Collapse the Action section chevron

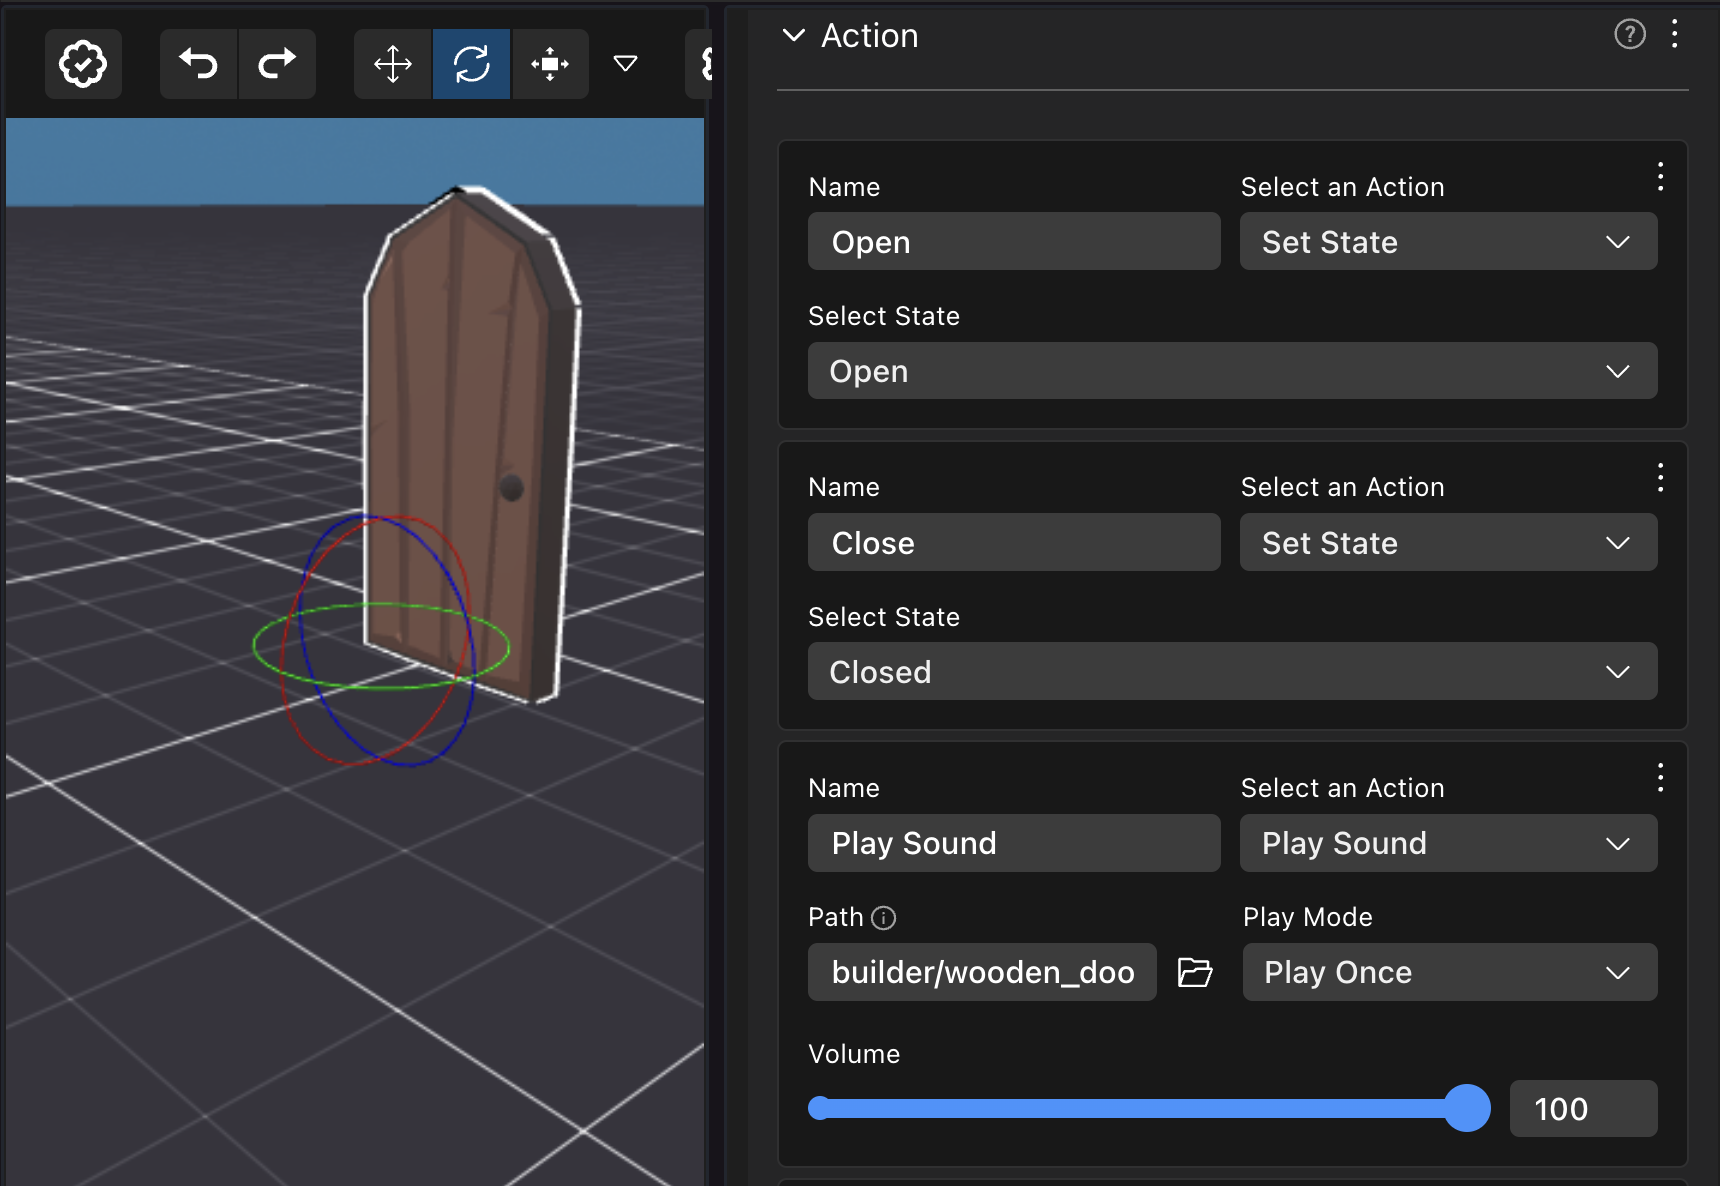794,36
